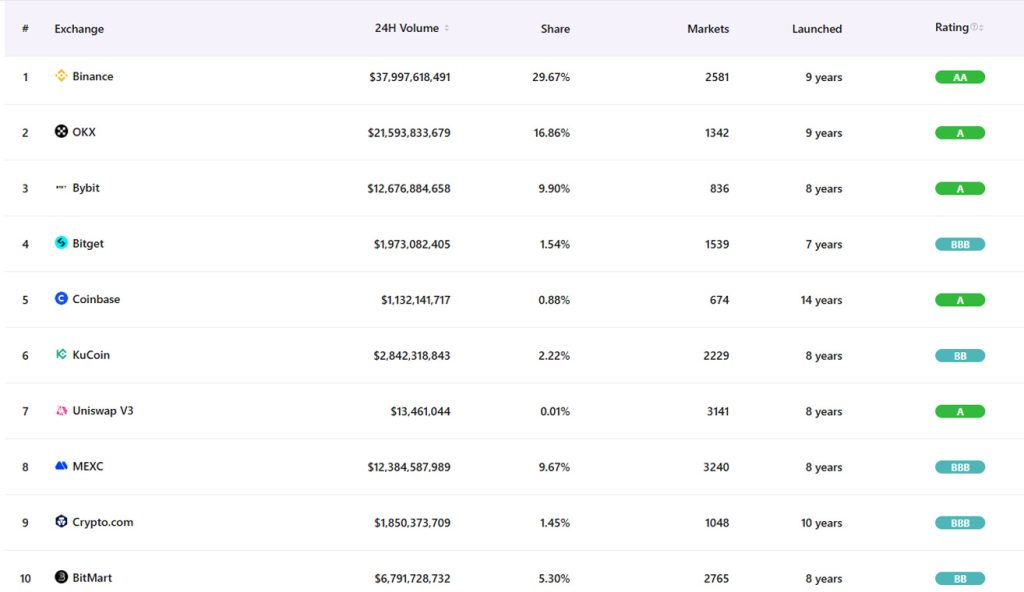The height and width of the screenshot is (592, 1024).
Task: Sort by Rating arrow
Action: (981, 27)
